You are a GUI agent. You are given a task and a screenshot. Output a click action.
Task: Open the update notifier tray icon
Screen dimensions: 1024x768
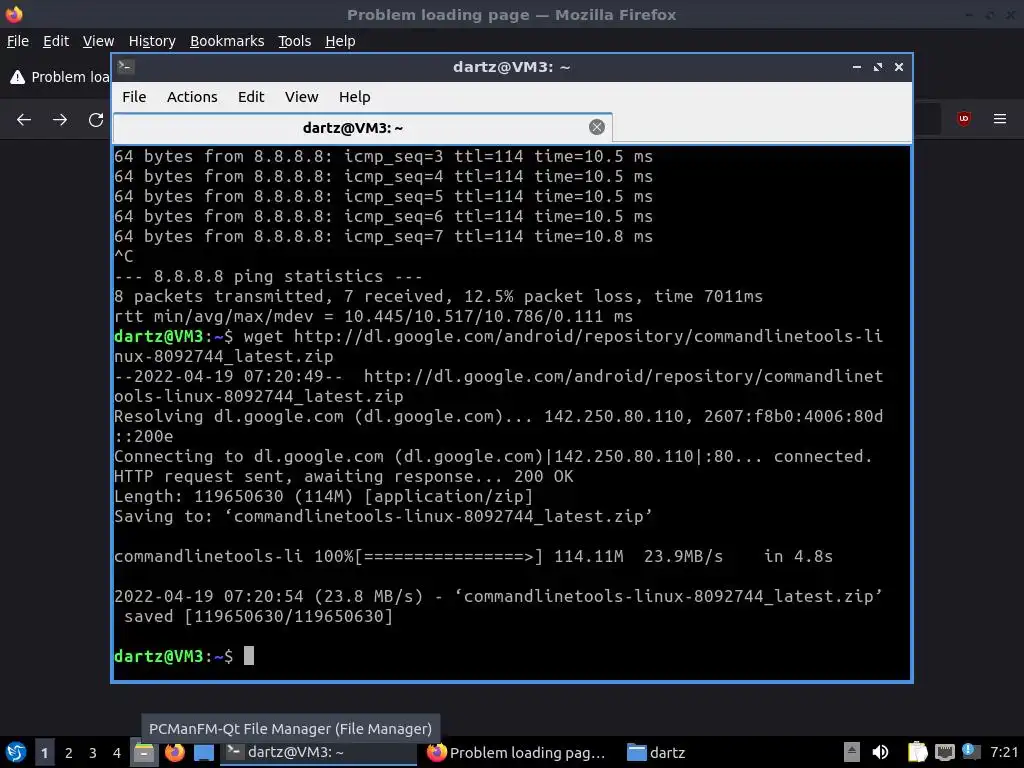(970, 752)
